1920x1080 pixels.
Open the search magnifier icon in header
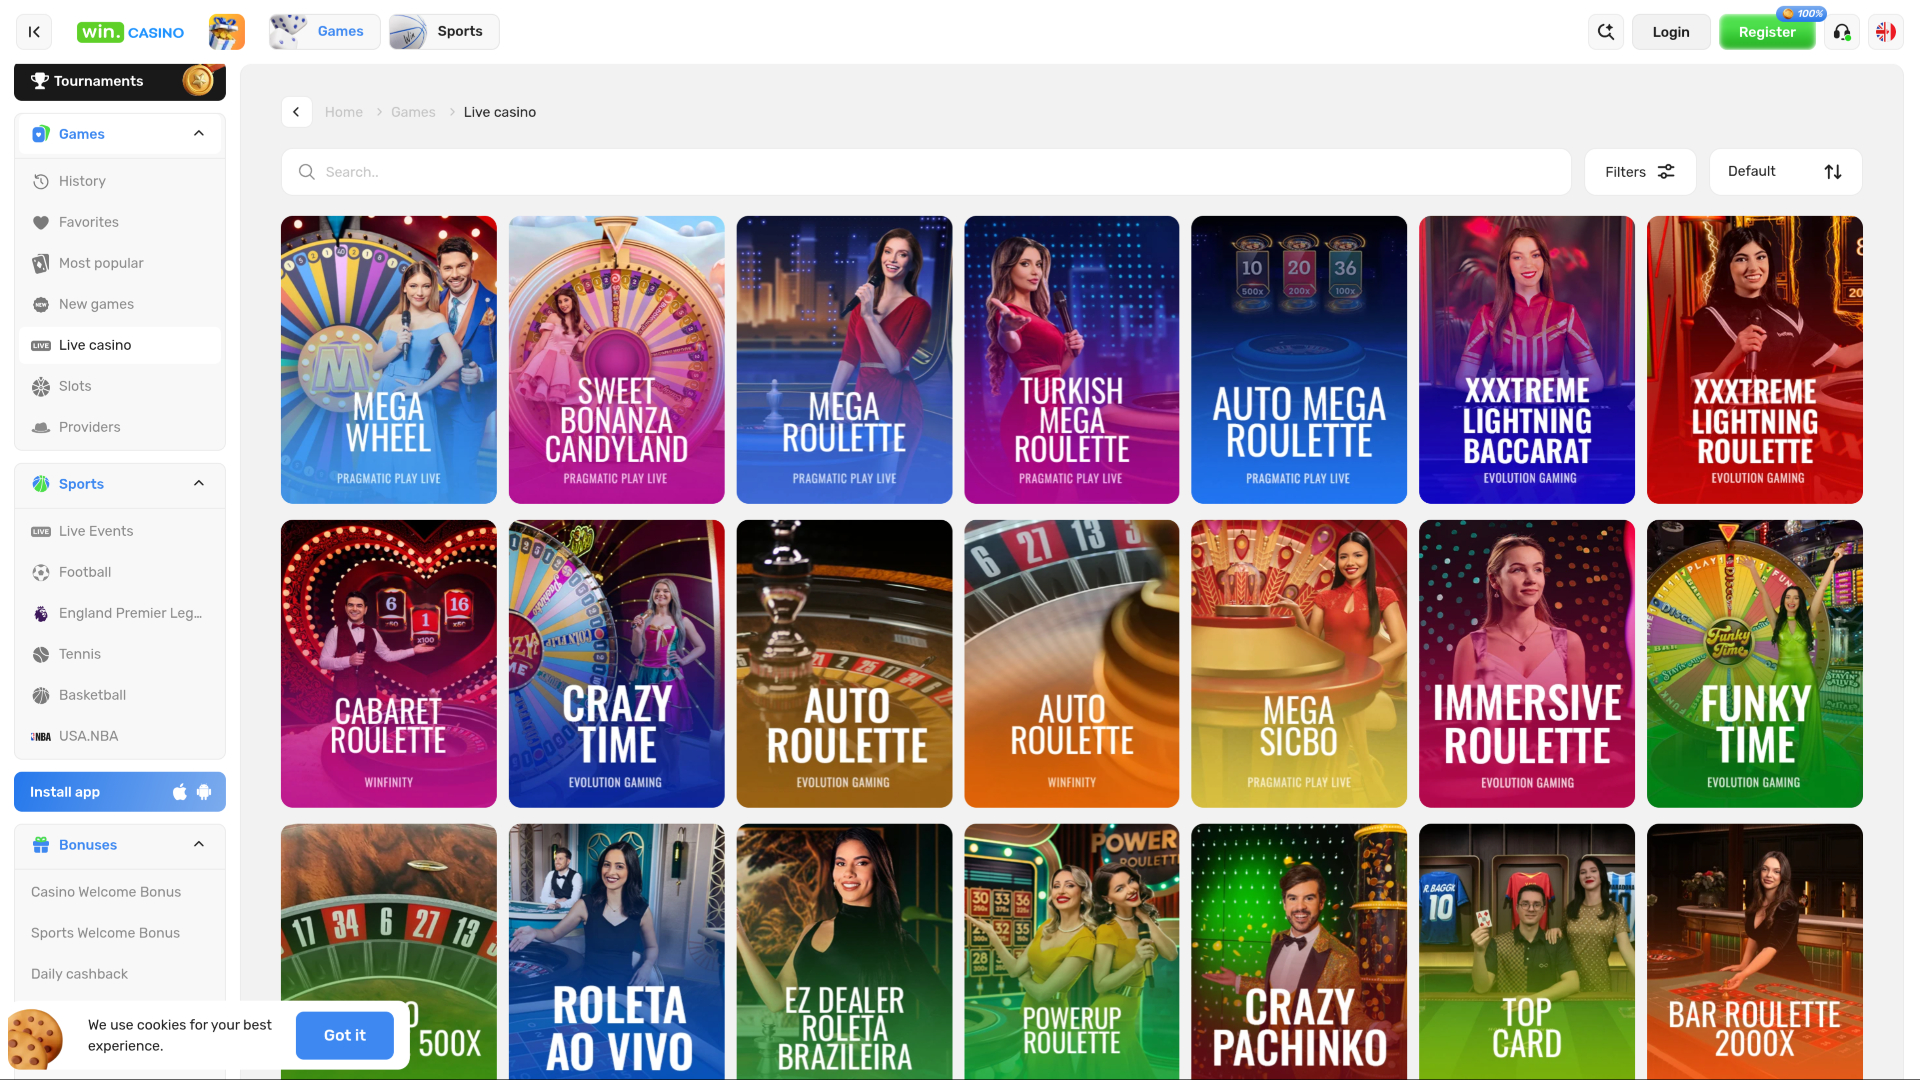coord(1606,32)
